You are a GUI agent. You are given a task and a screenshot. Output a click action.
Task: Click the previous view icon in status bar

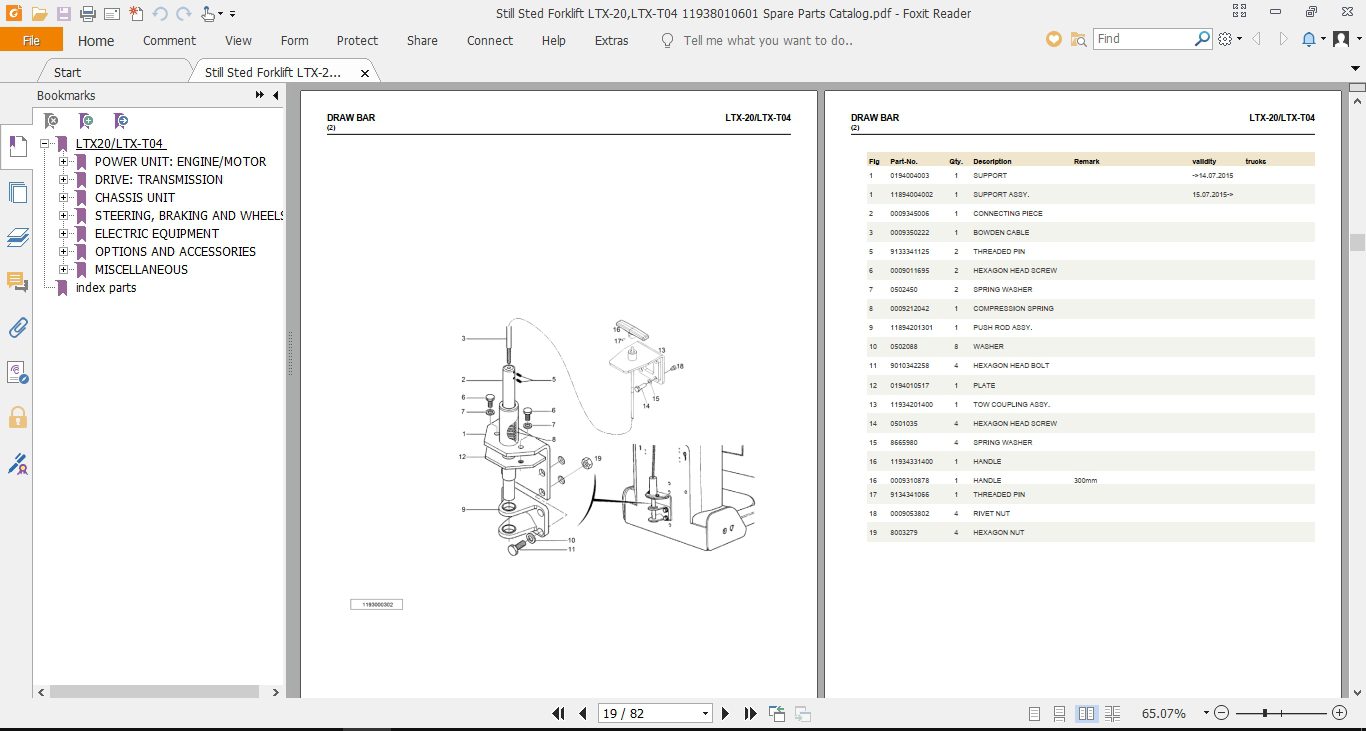[x=777, y=713]
